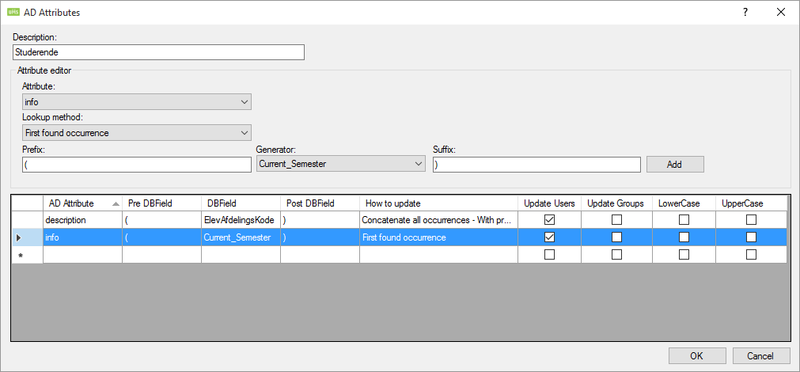This screenshot has height=372, width=800.
Task: Click the Update Users column header
Action: [549, 203]
